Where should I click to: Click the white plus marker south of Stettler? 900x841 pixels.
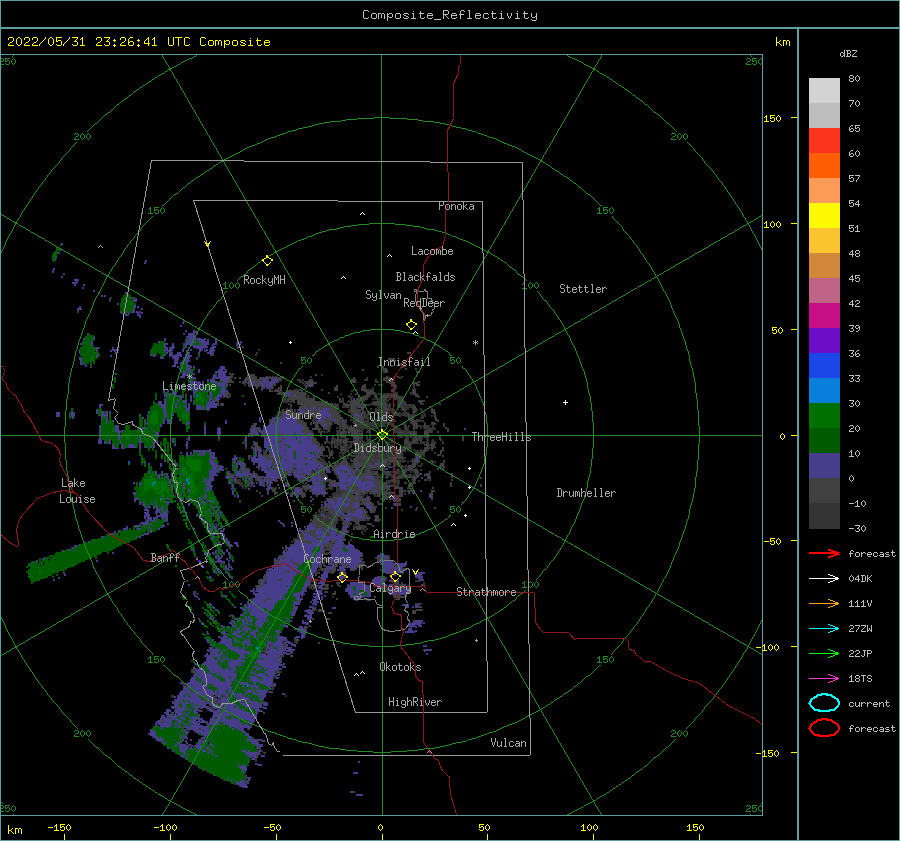565,402
